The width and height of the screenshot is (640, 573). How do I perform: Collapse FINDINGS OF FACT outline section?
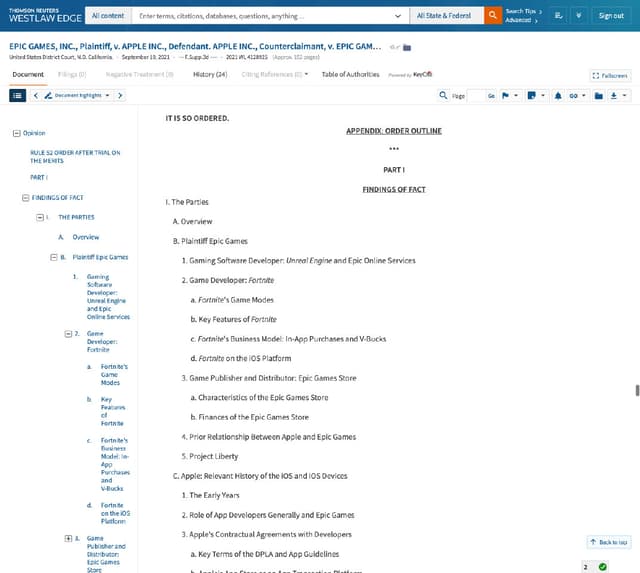pos(24,198)
